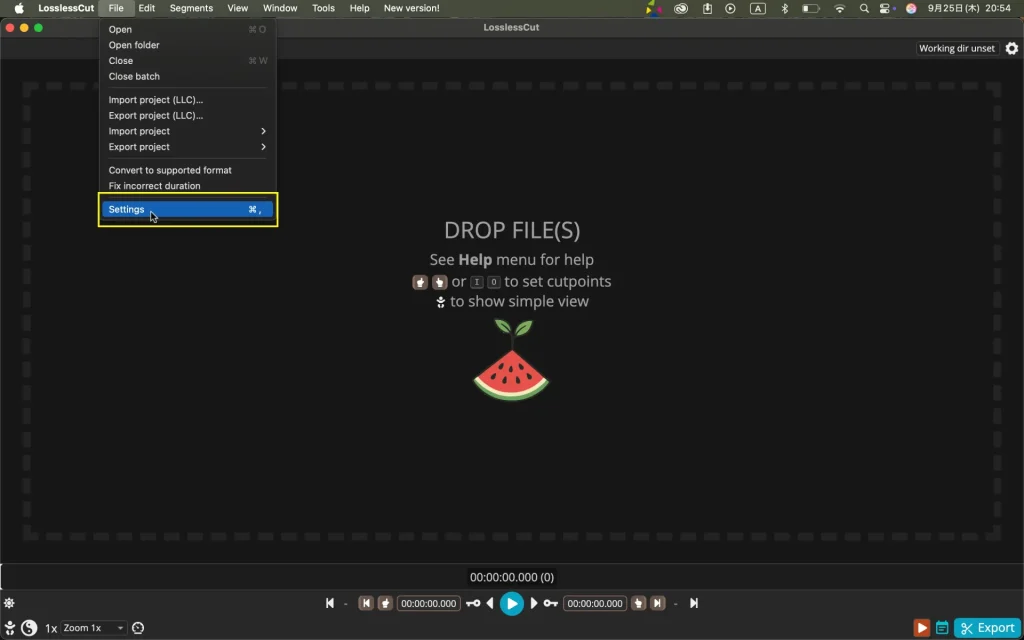
Task: Toggle the yin-yang invert segments icon
Action: [x=29, y=628]
